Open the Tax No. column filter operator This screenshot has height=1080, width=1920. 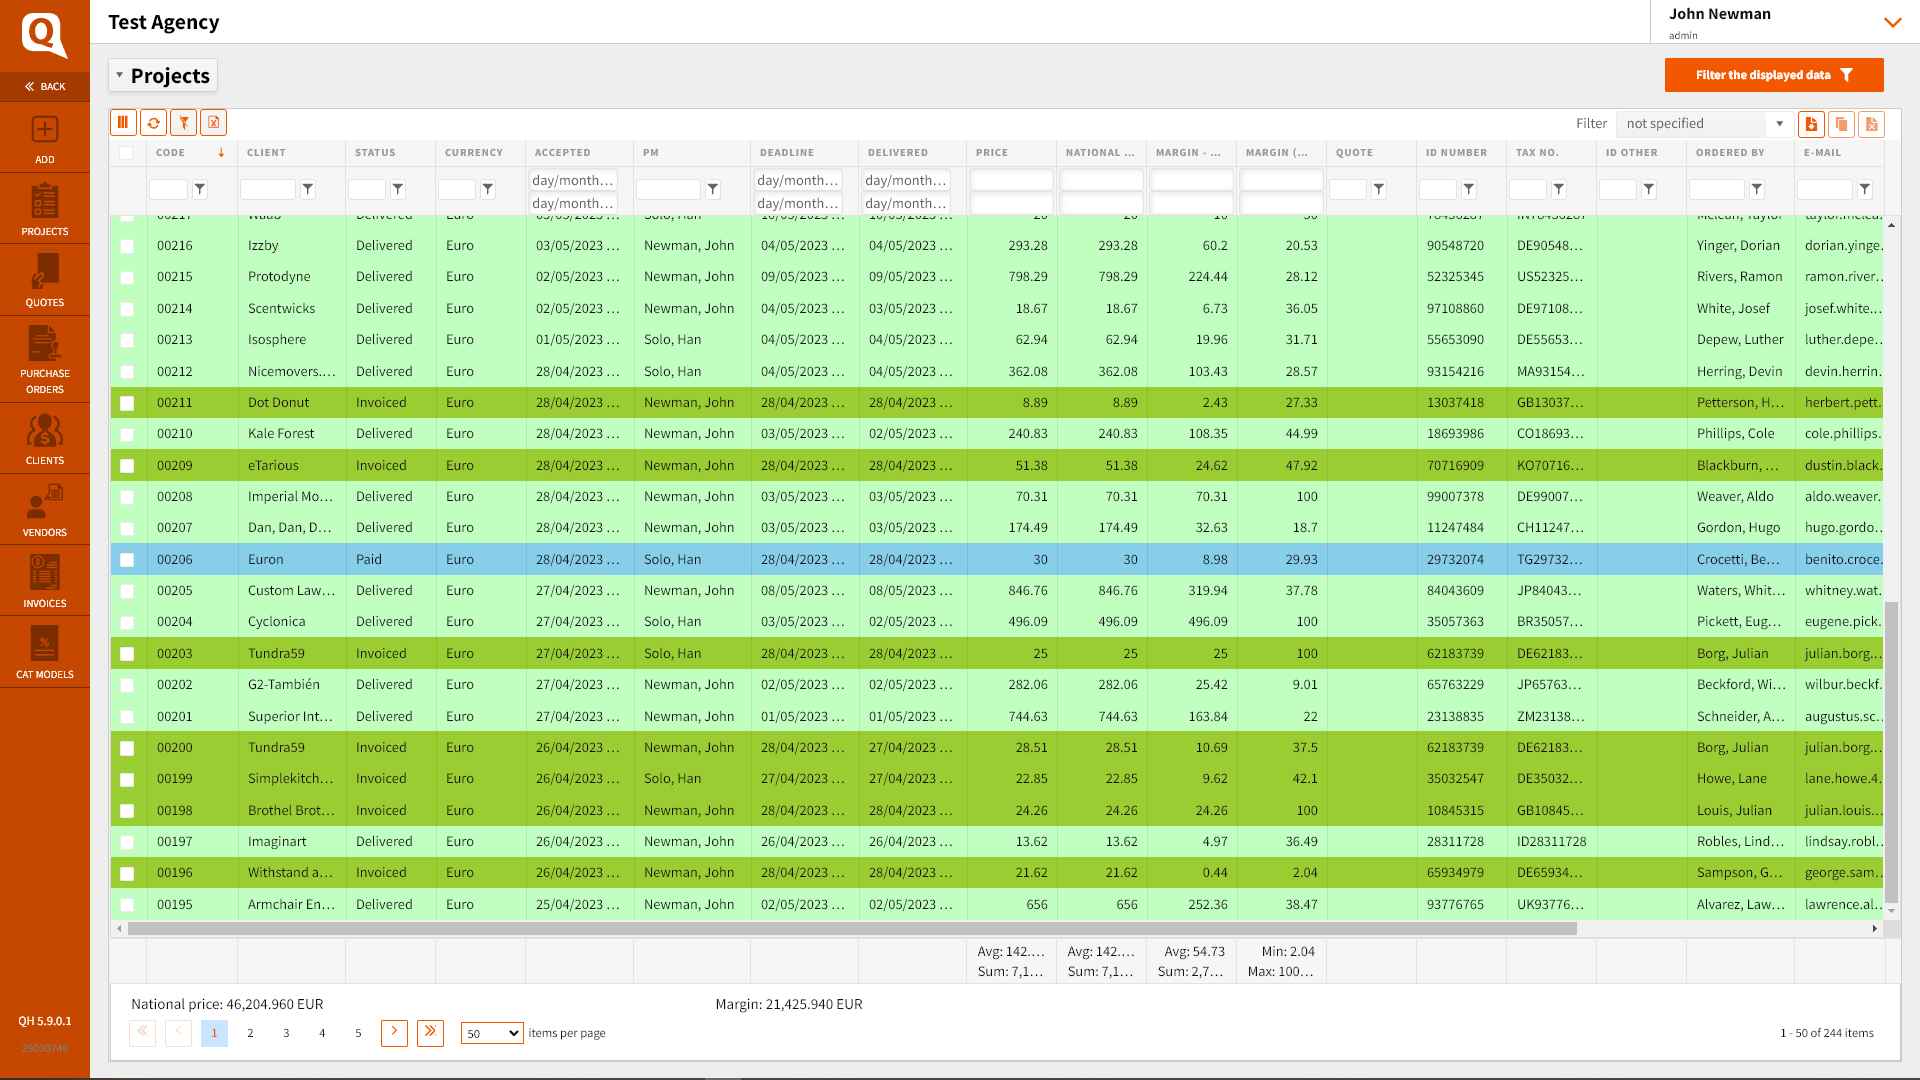1559,189
